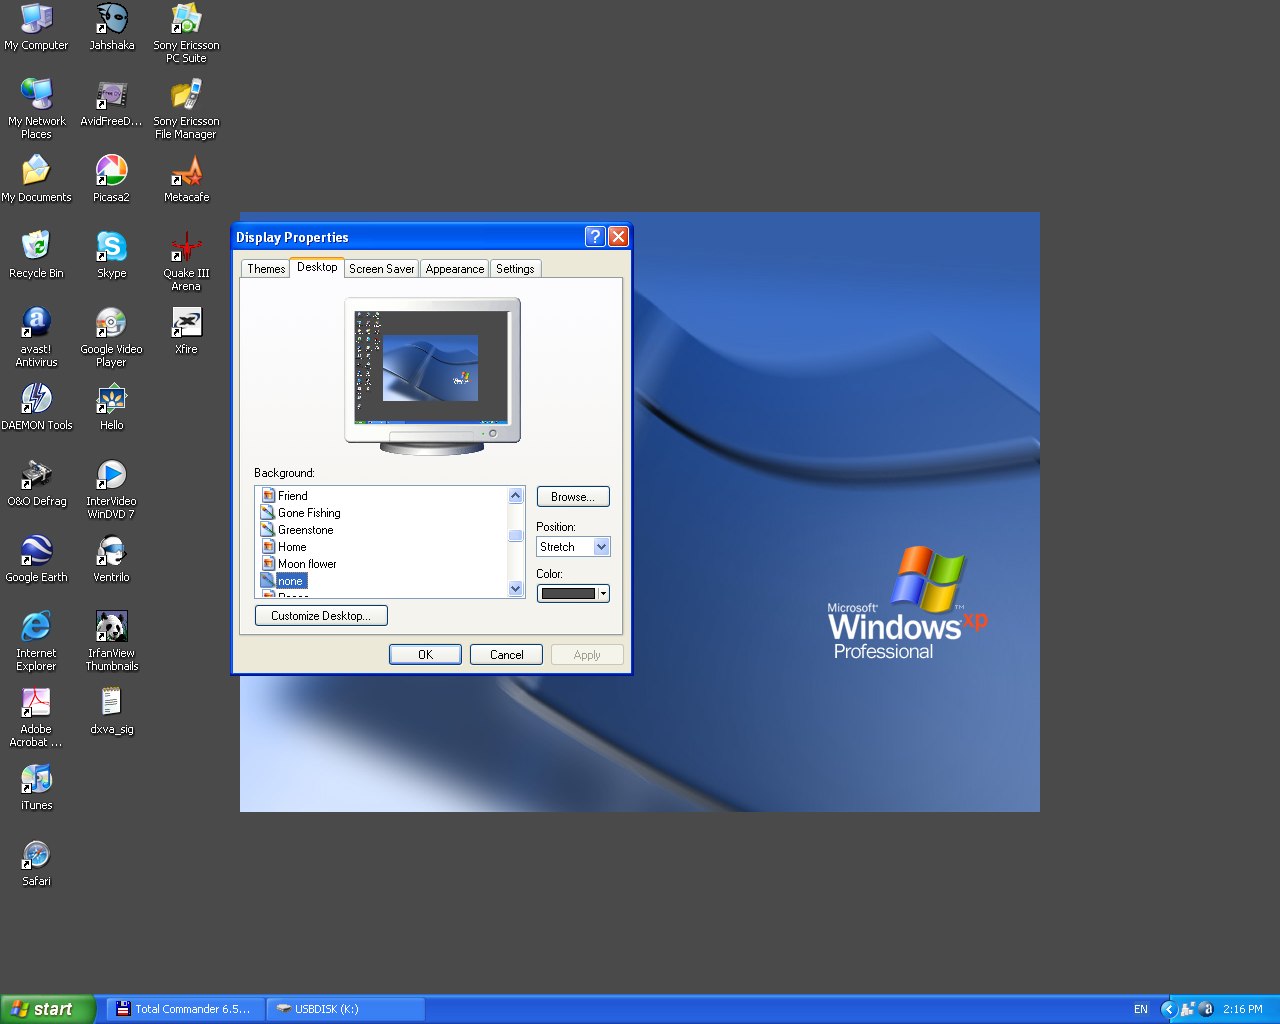
Task: Select InterVideo WinDVD 7 icon
Action: 111,489
